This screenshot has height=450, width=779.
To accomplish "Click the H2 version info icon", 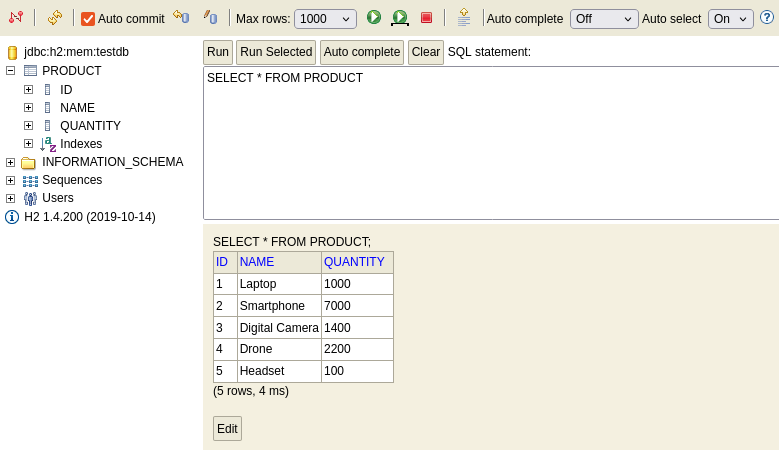I will pos(12,217).
